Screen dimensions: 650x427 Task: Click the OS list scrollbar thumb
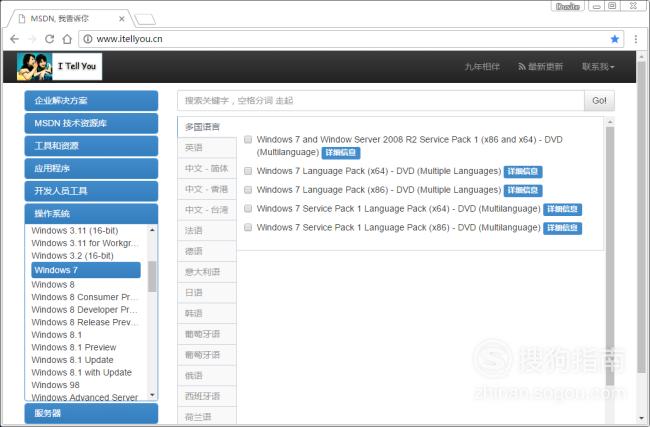pyautogui.click(x=153, y=277)
